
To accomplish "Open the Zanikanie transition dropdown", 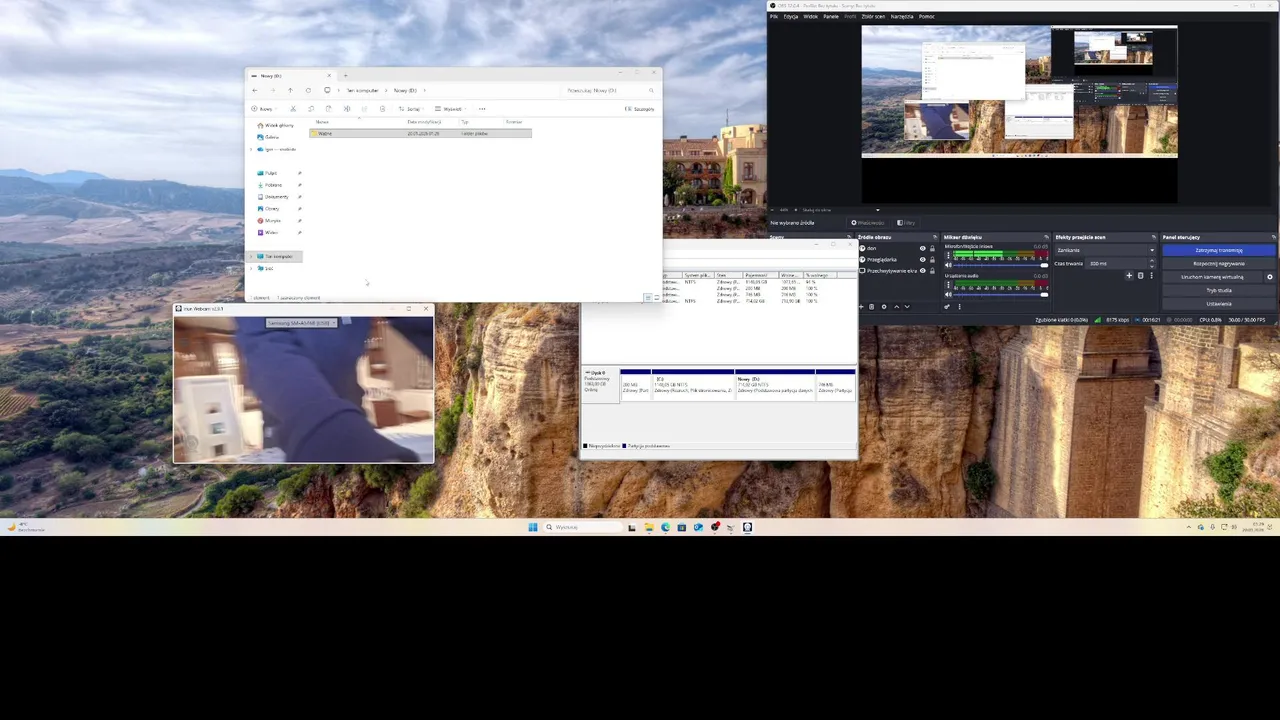I will tap(1105, 250).
